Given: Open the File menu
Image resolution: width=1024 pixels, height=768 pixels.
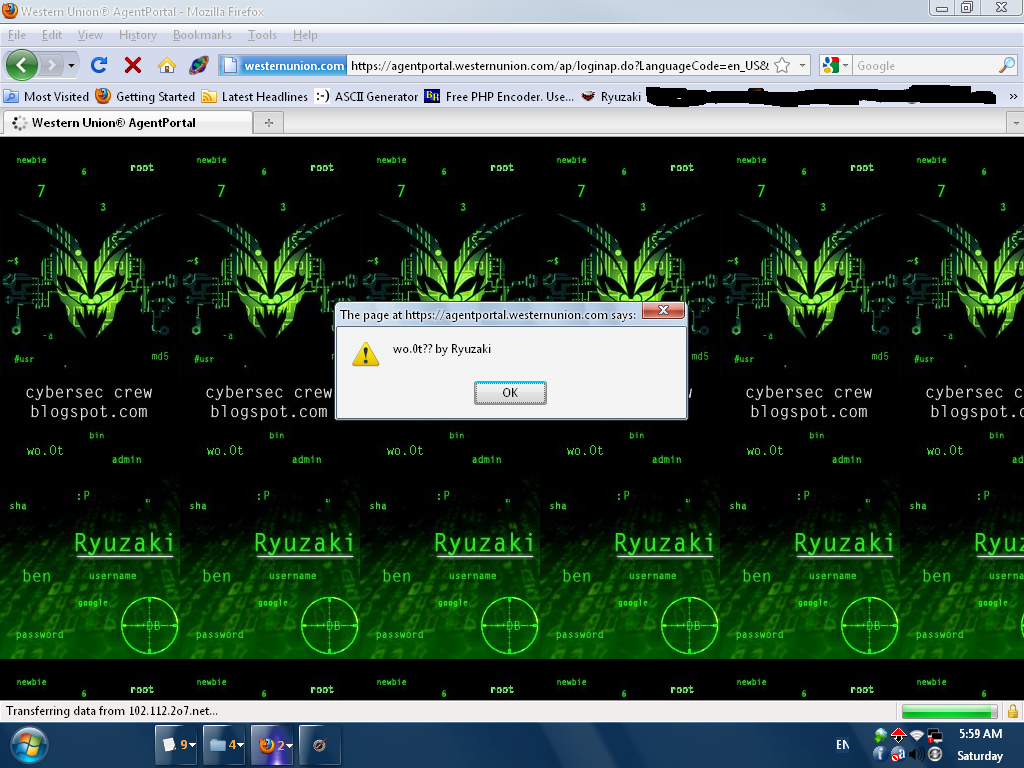Looking at the screenshot, I should coord(17,35).
